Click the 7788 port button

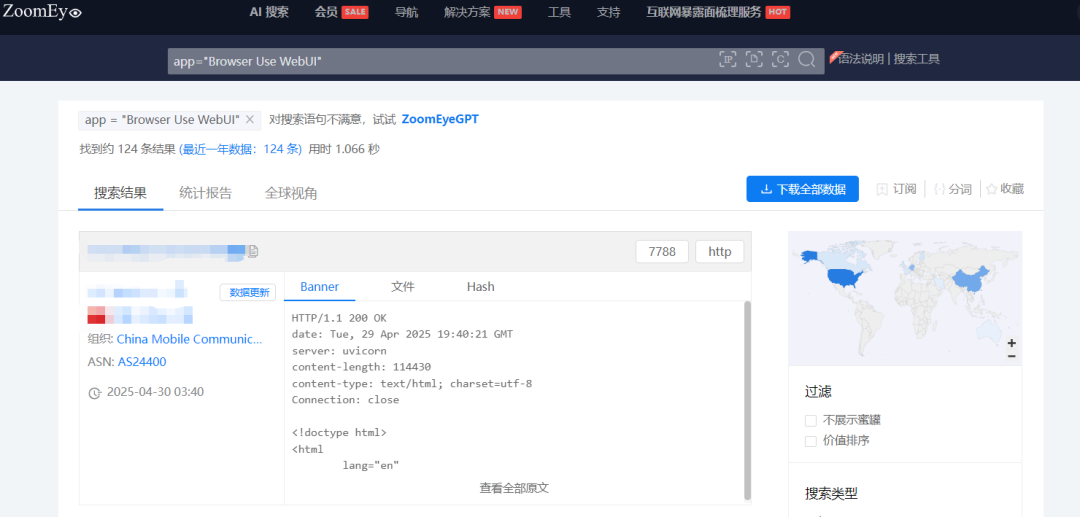pyautogui.click(x=662, y=252)
